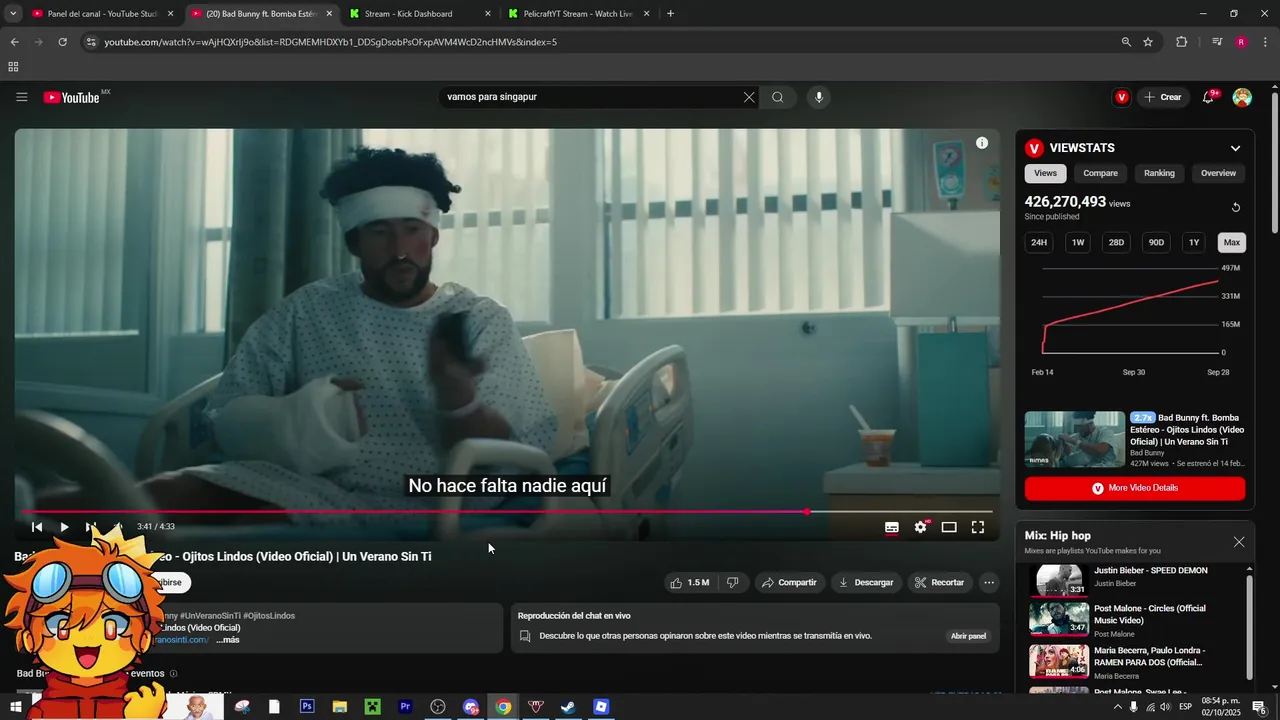Seek on the red video progress bar
The width and height of the screenshot is (1280, 720).
[x=507, y=511]
